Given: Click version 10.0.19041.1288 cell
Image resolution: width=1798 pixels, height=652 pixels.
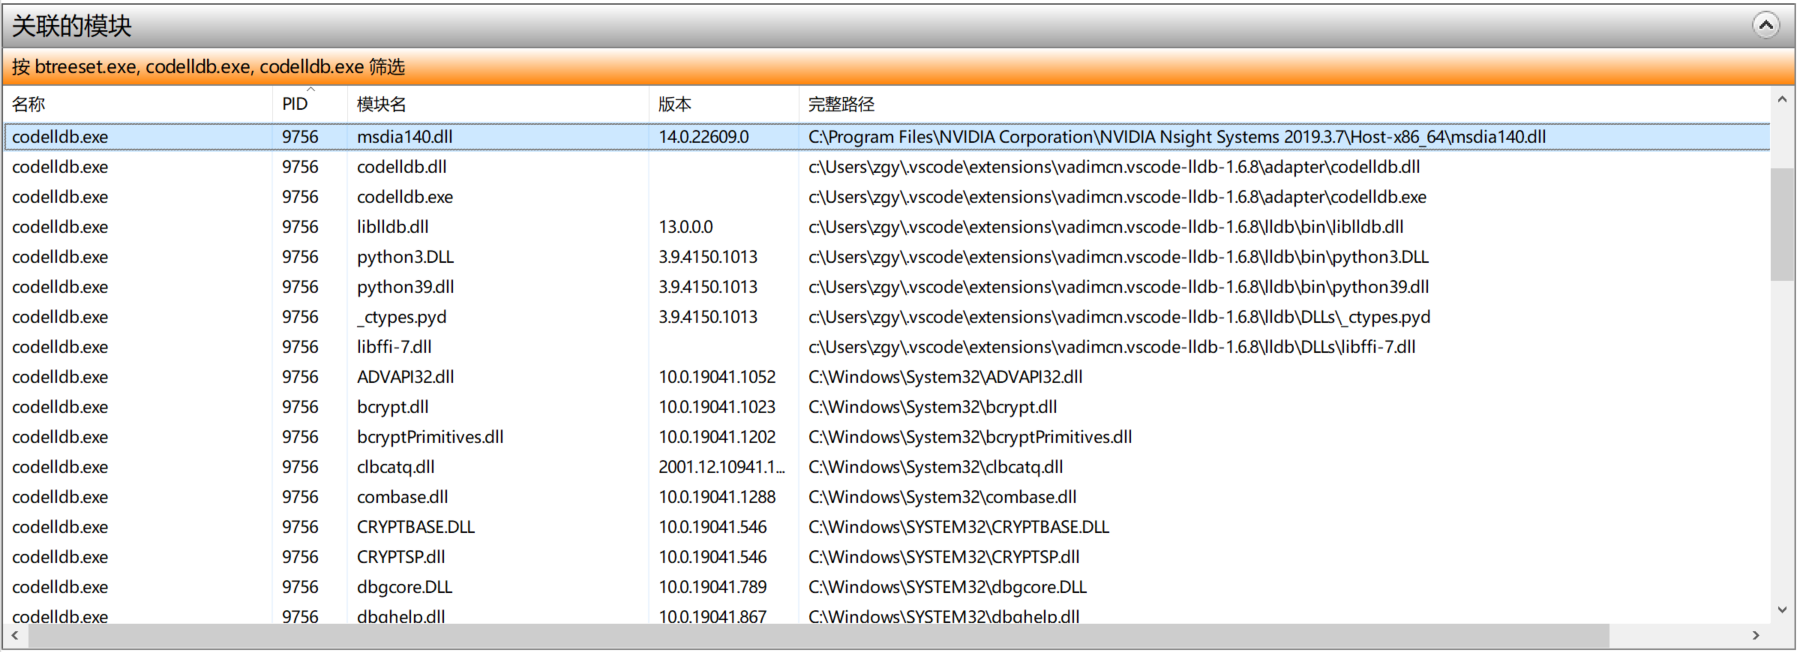Looking at the screenshot, I should click(717, 497).
